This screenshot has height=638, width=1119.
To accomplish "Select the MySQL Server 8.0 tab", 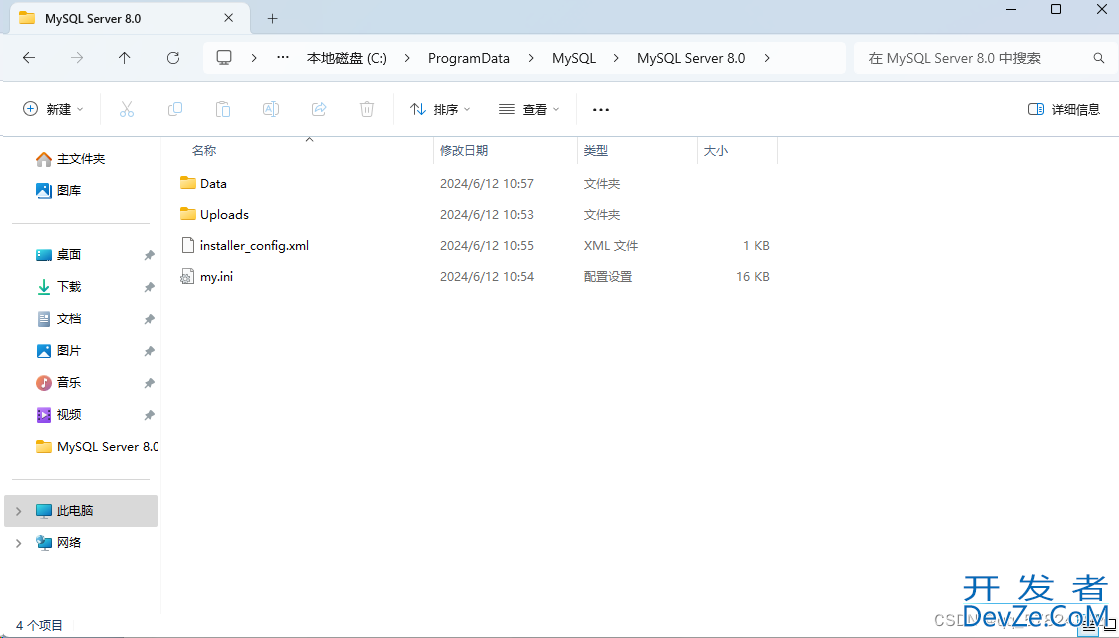I will pos(128,19).
